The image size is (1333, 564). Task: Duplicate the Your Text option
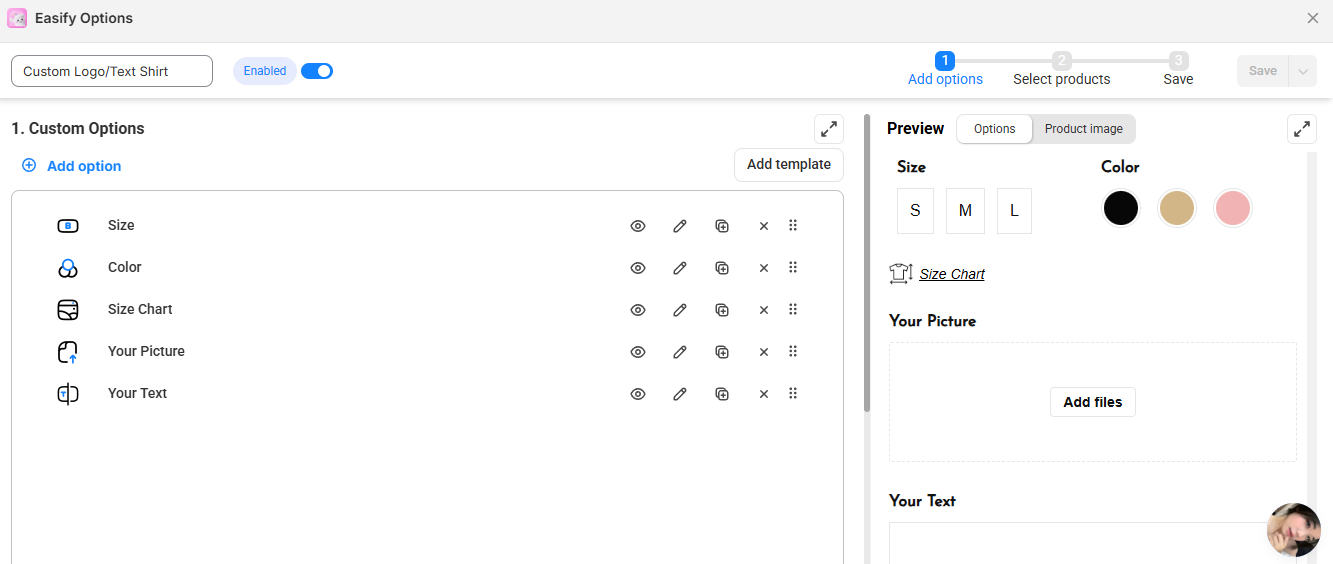[x=722, y=394]
